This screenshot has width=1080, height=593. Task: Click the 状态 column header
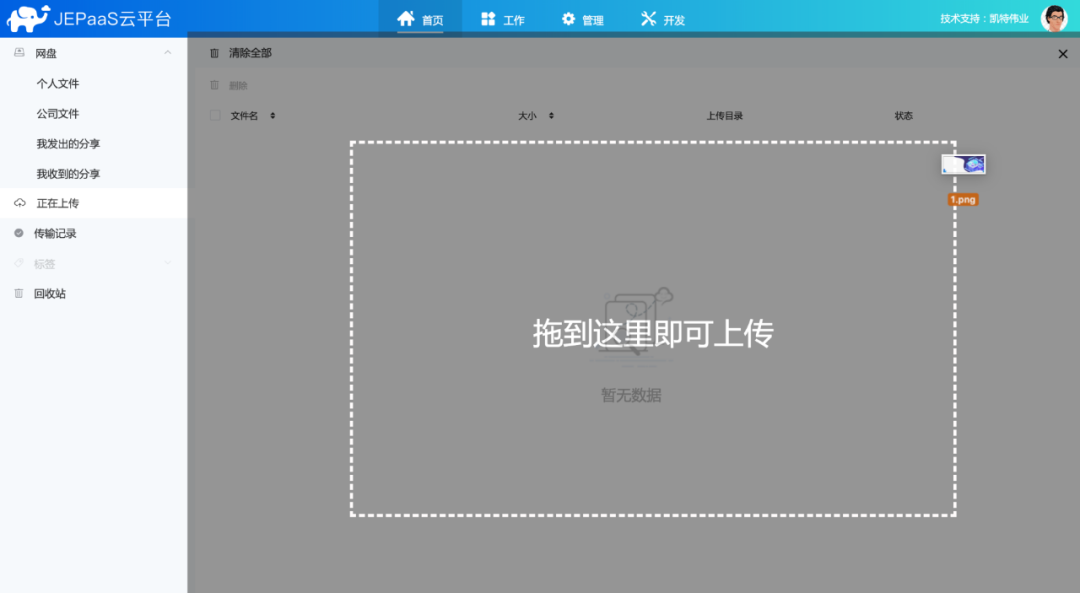pyautogui.click(x=904, y=116)
